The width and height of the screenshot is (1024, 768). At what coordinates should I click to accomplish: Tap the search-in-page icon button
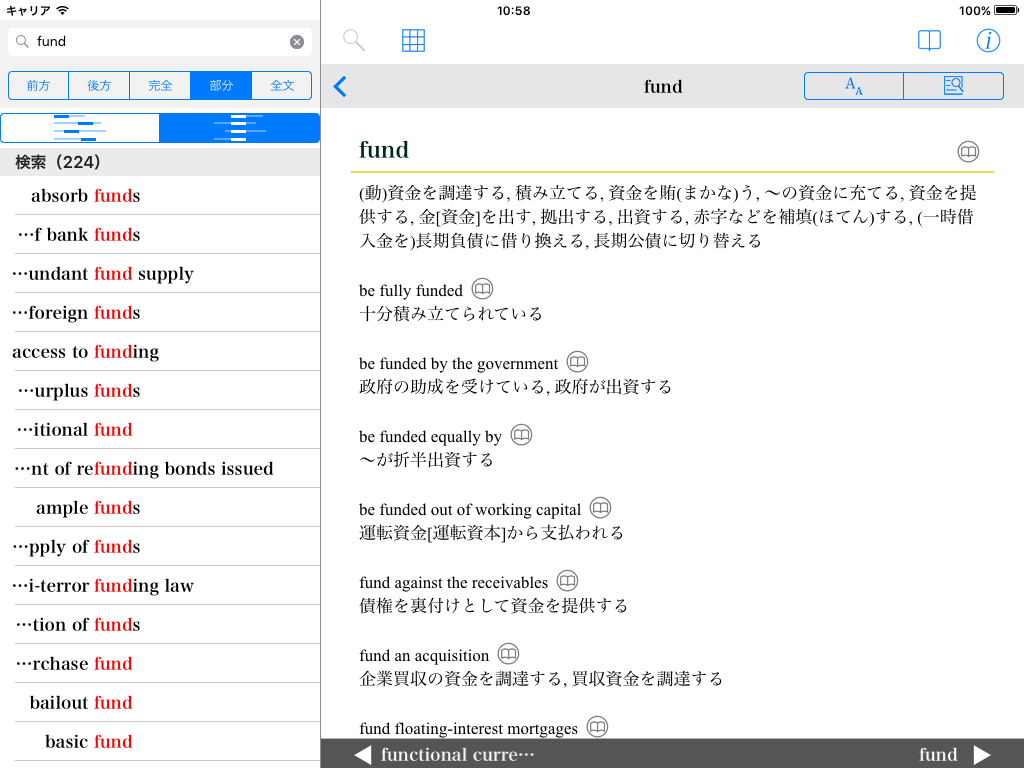click(953, 86)
